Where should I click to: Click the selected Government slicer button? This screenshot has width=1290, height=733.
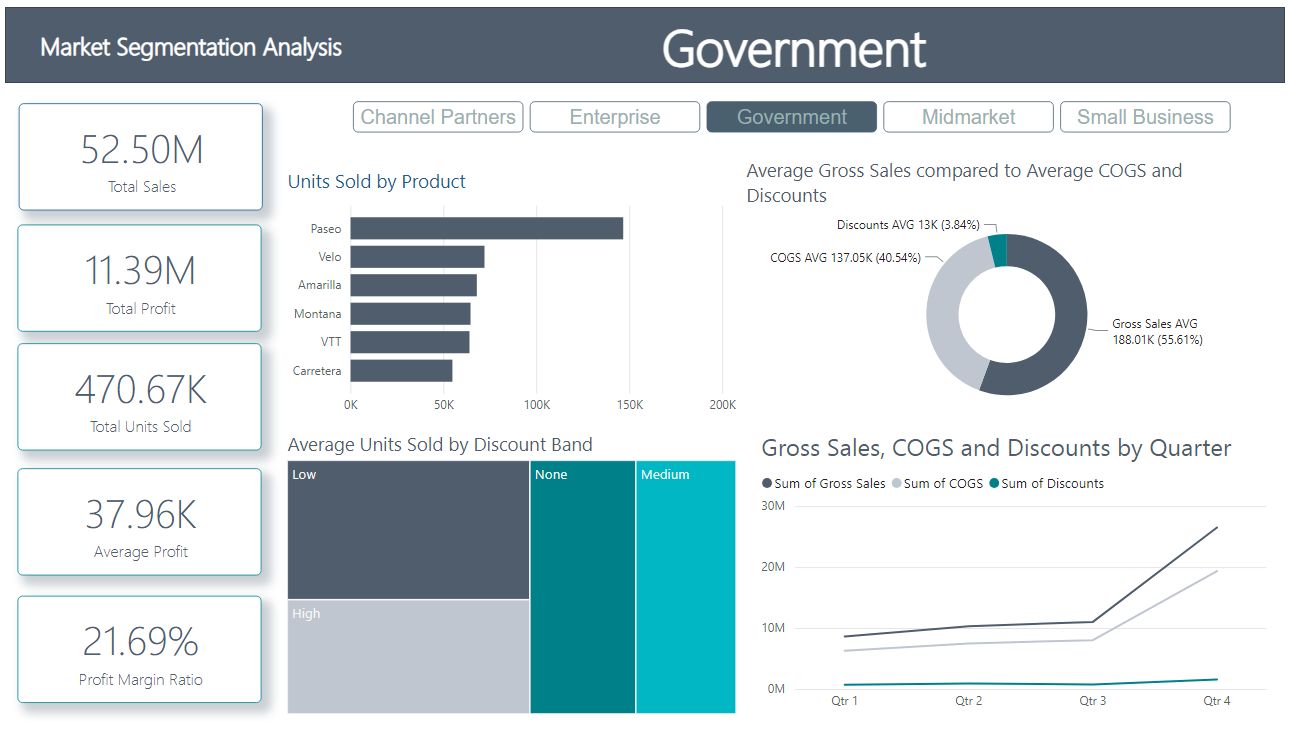click(791, 117)
